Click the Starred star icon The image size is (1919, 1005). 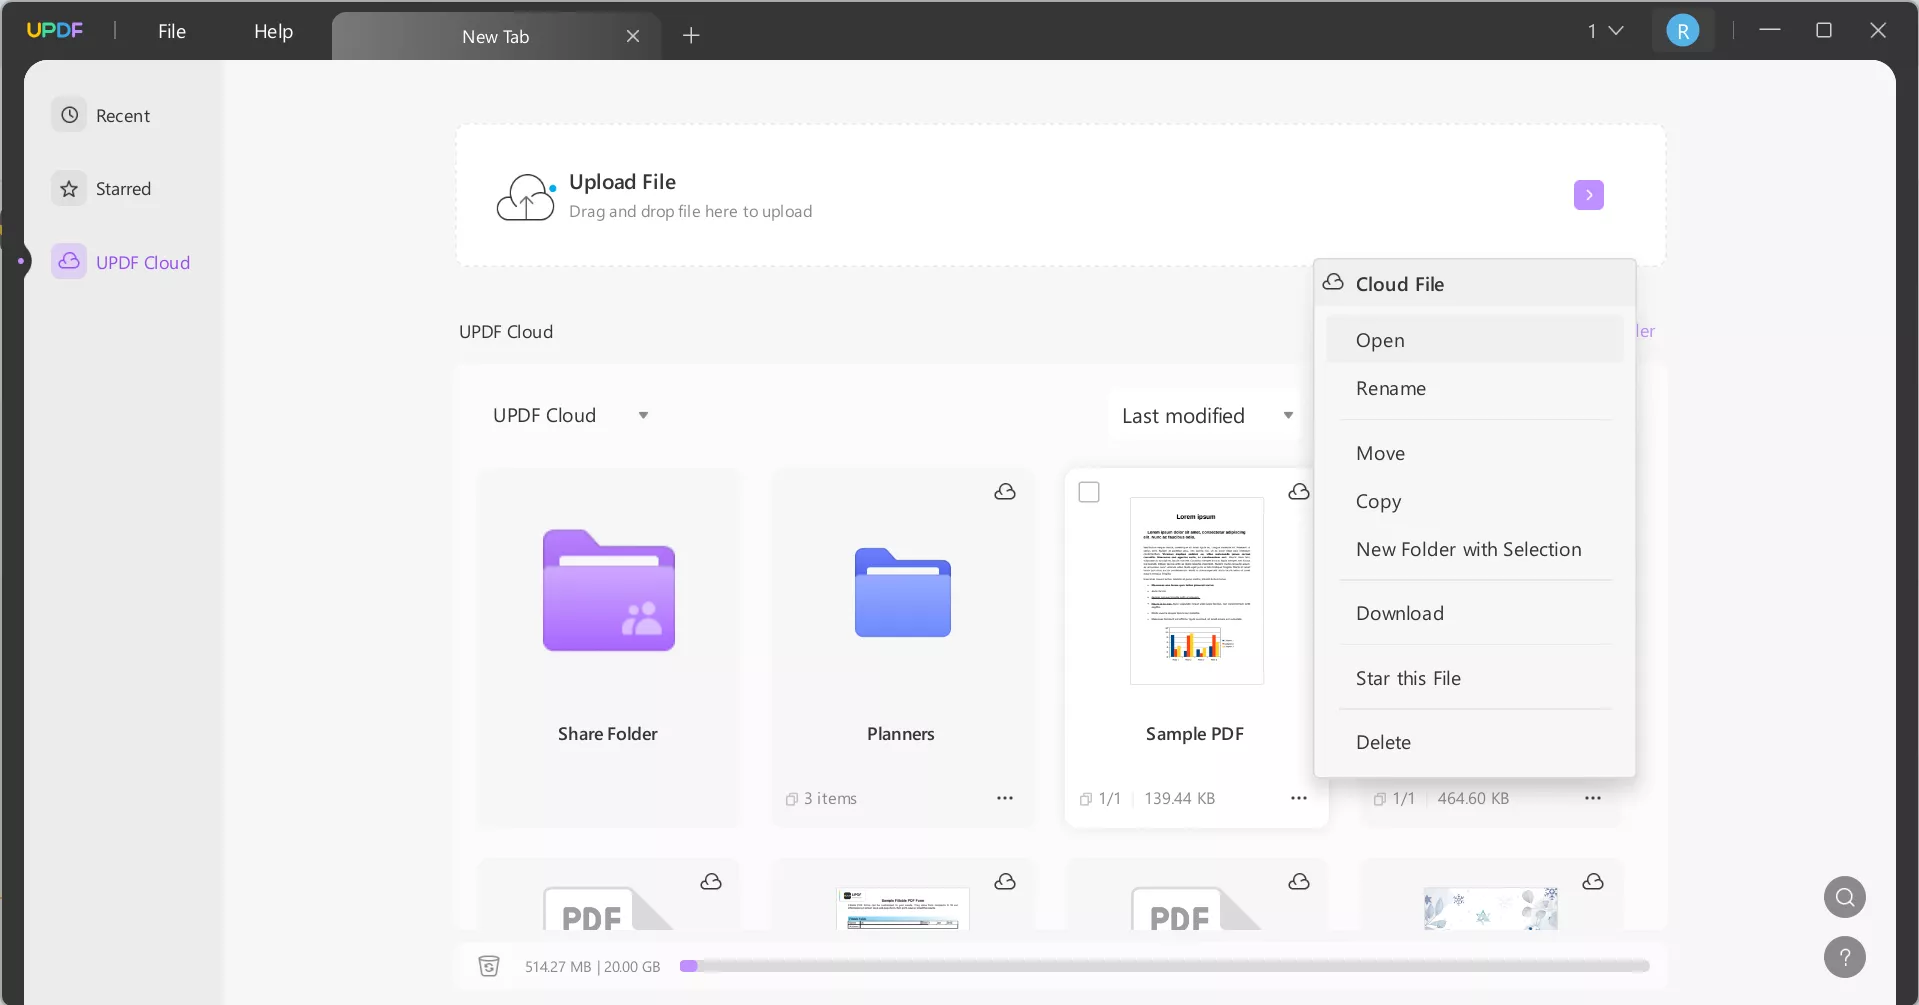(x=69, y=189)
